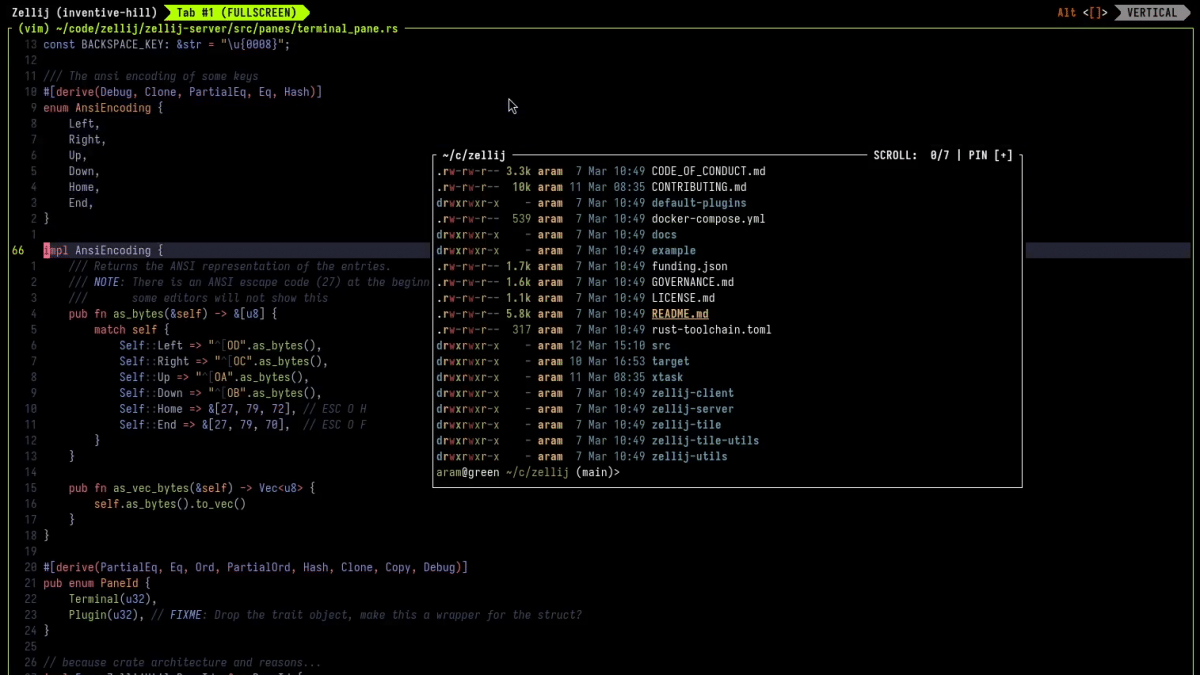The width and height of the screenshot is (1200, 675).
Task: Select the src directory entry
Action: [x=661, y=346]
